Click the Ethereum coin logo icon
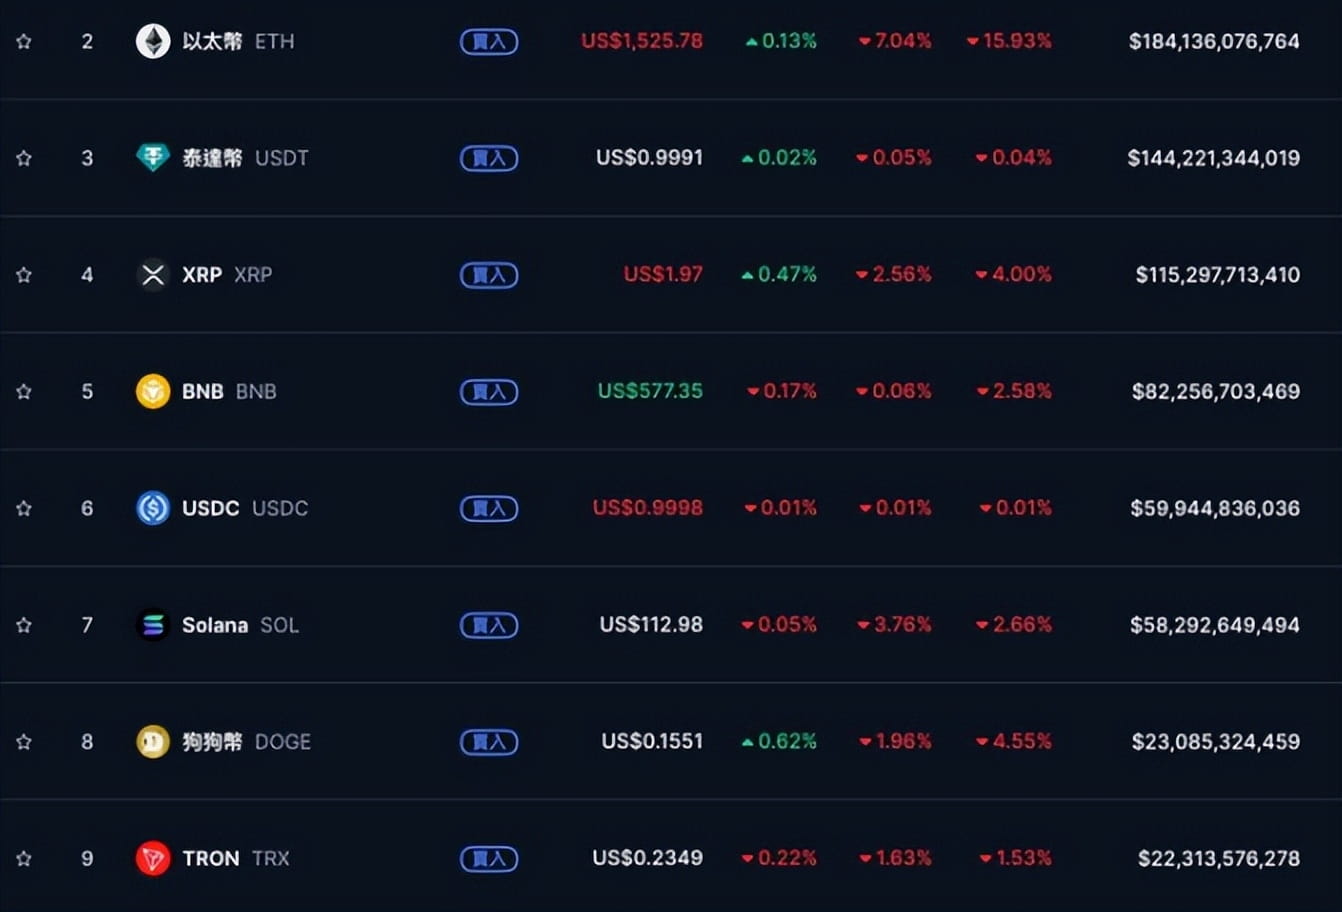 click(x=153, y=41)
